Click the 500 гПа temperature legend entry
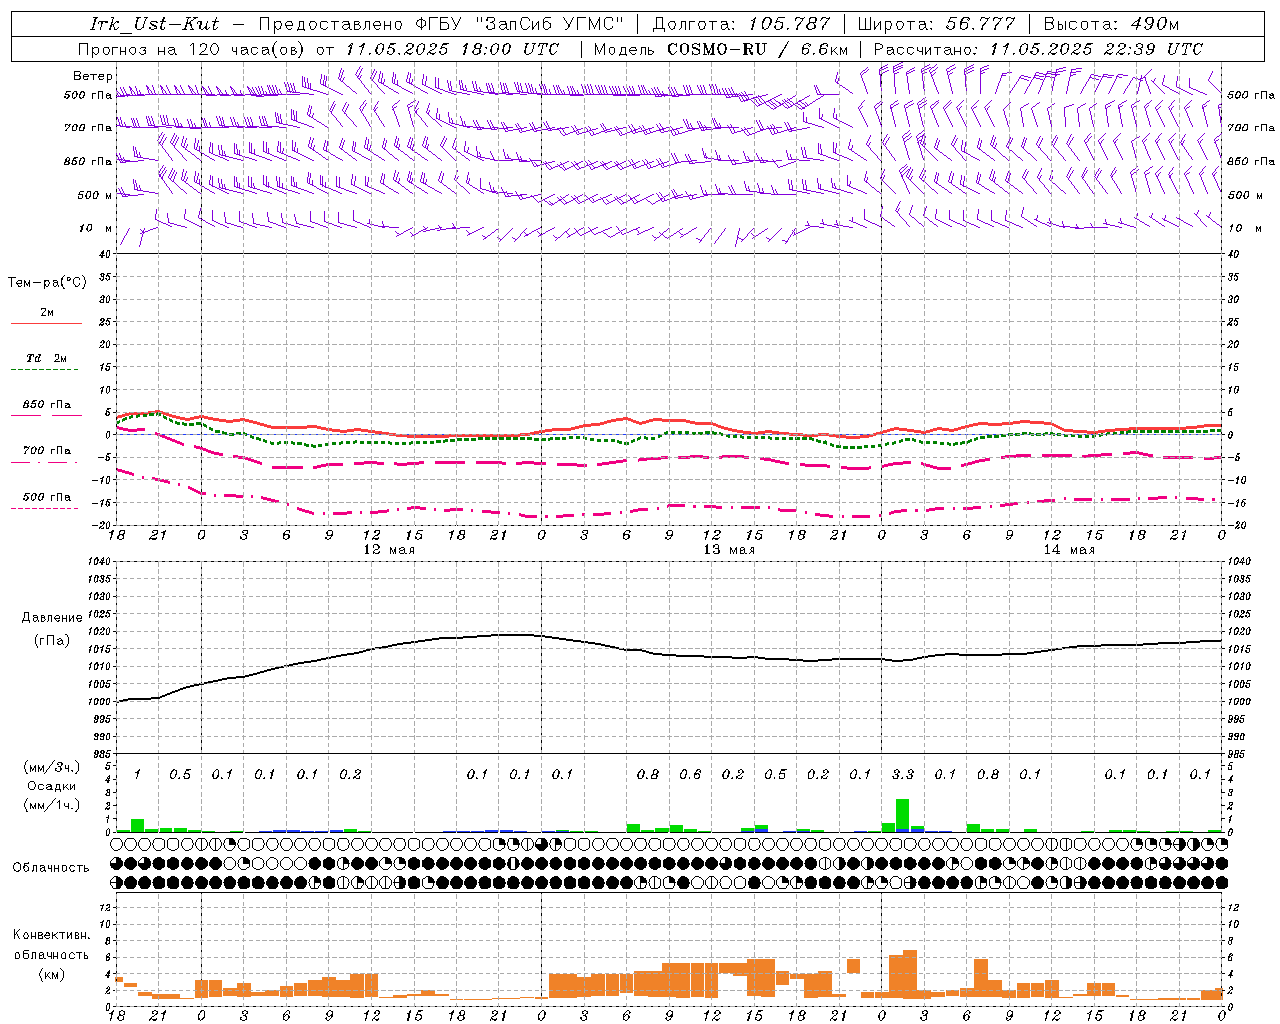The width and height of the screenshot is (1280, 1024). click(46, 497)
